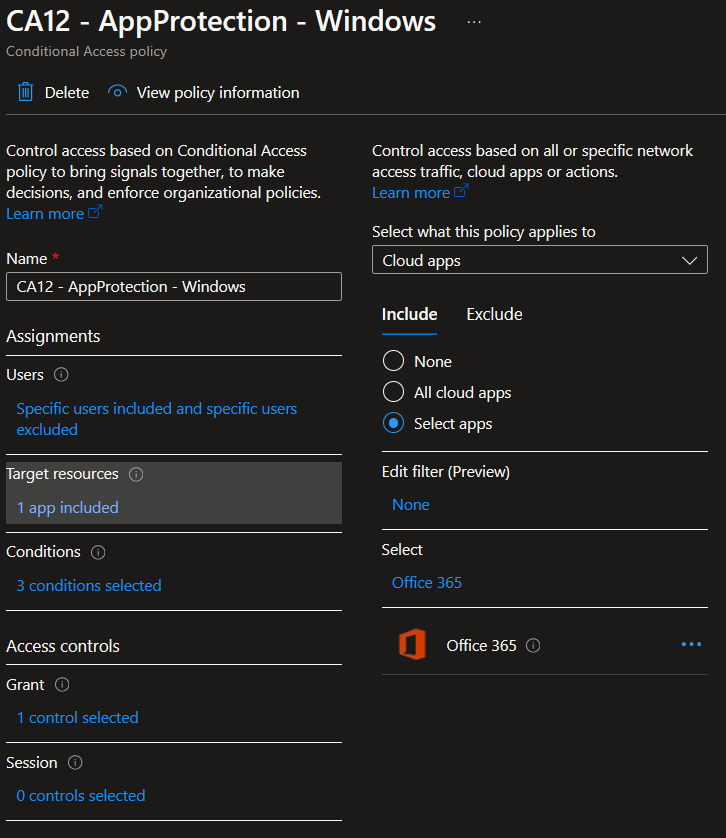Choose the Select apps radio button
726x838 pixels.
coord(393,424)
